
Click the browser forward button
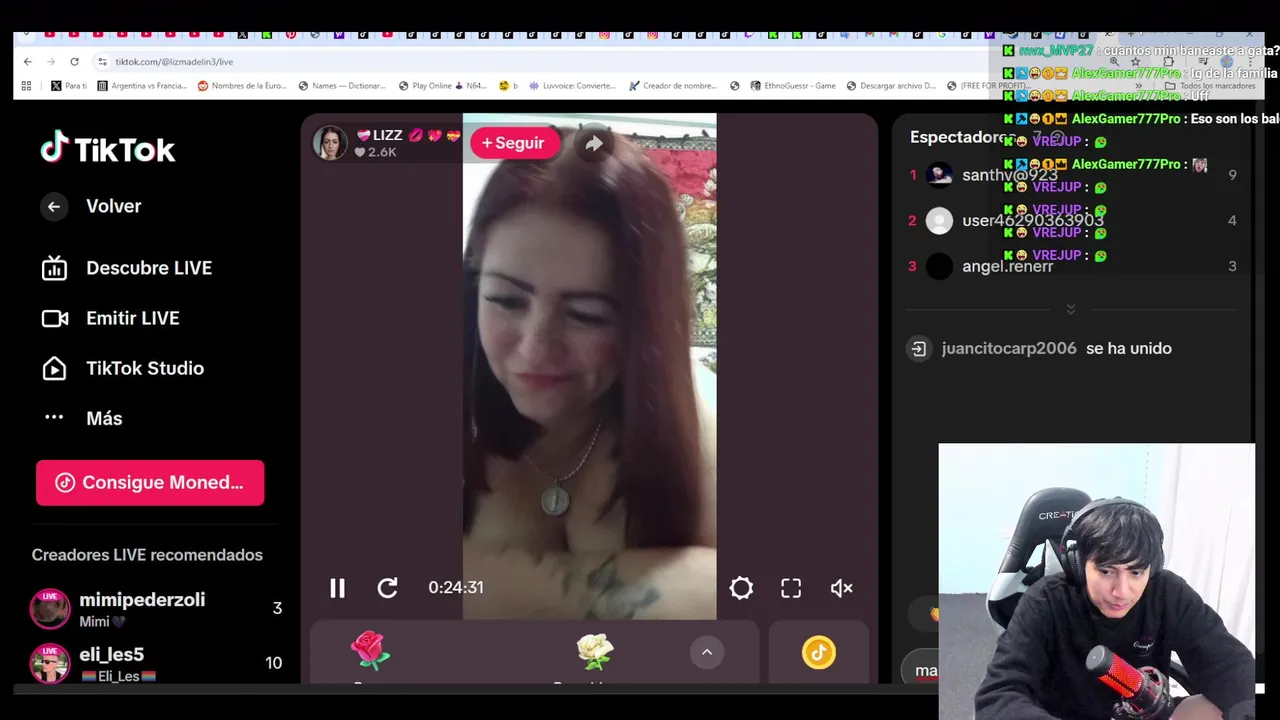(51, 62)
